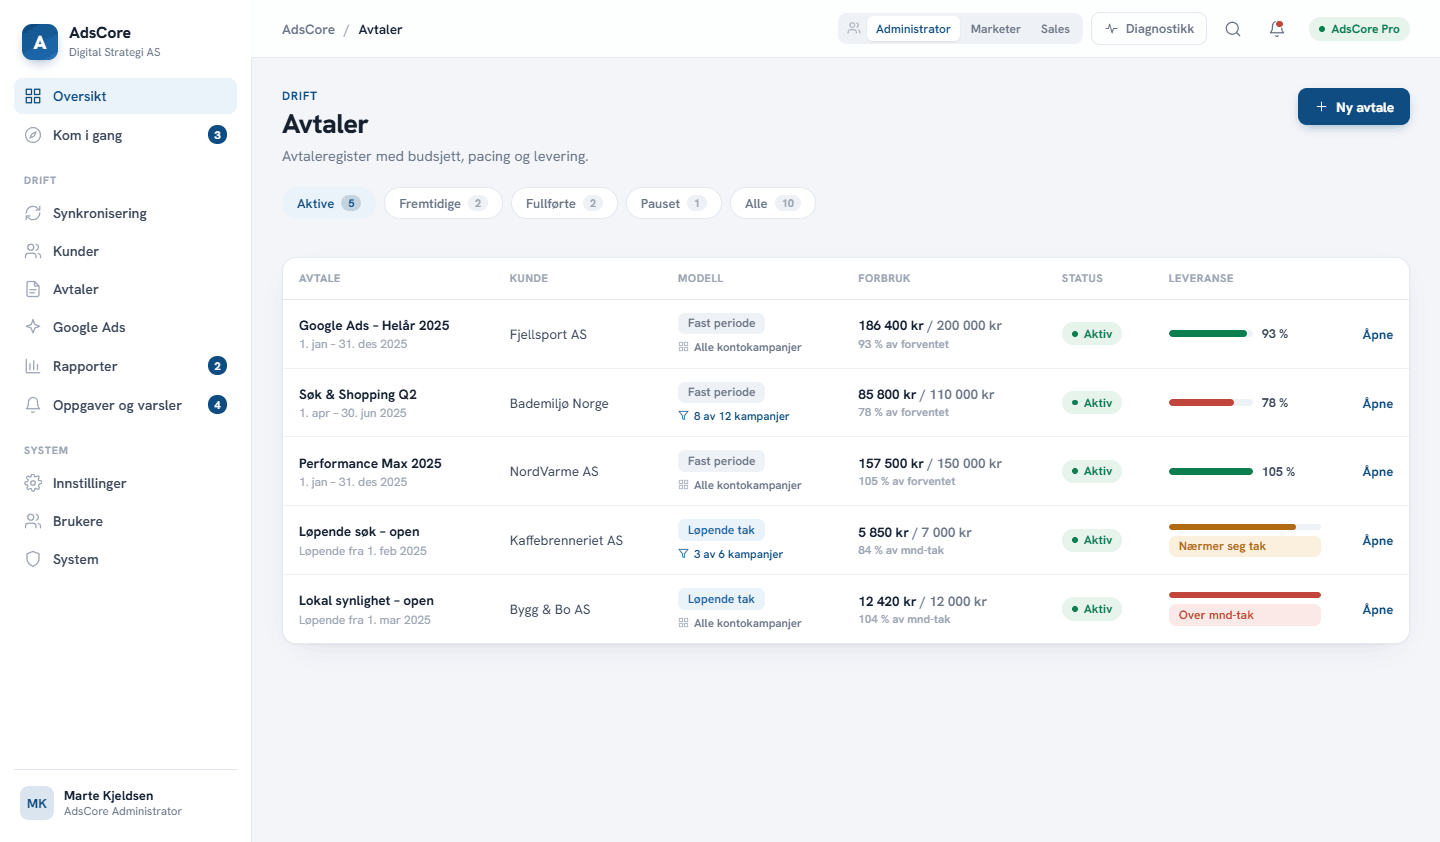Open Kom i gang in the sidebar

pyautogui.click(x=125, y=135)
